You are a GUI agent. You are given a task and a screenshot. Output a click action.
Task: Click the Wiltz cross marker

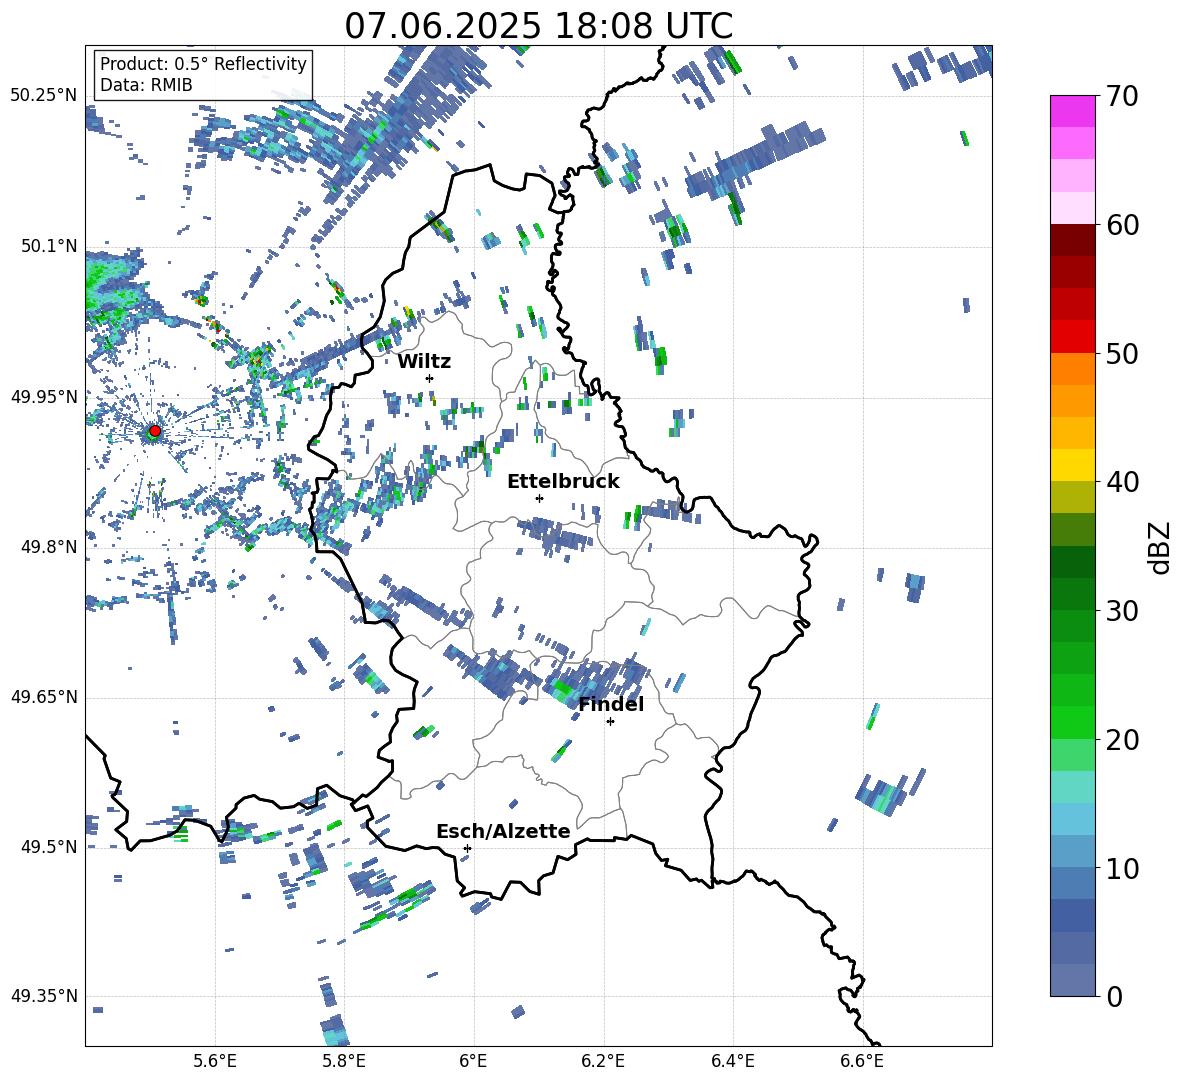(430, 378)
